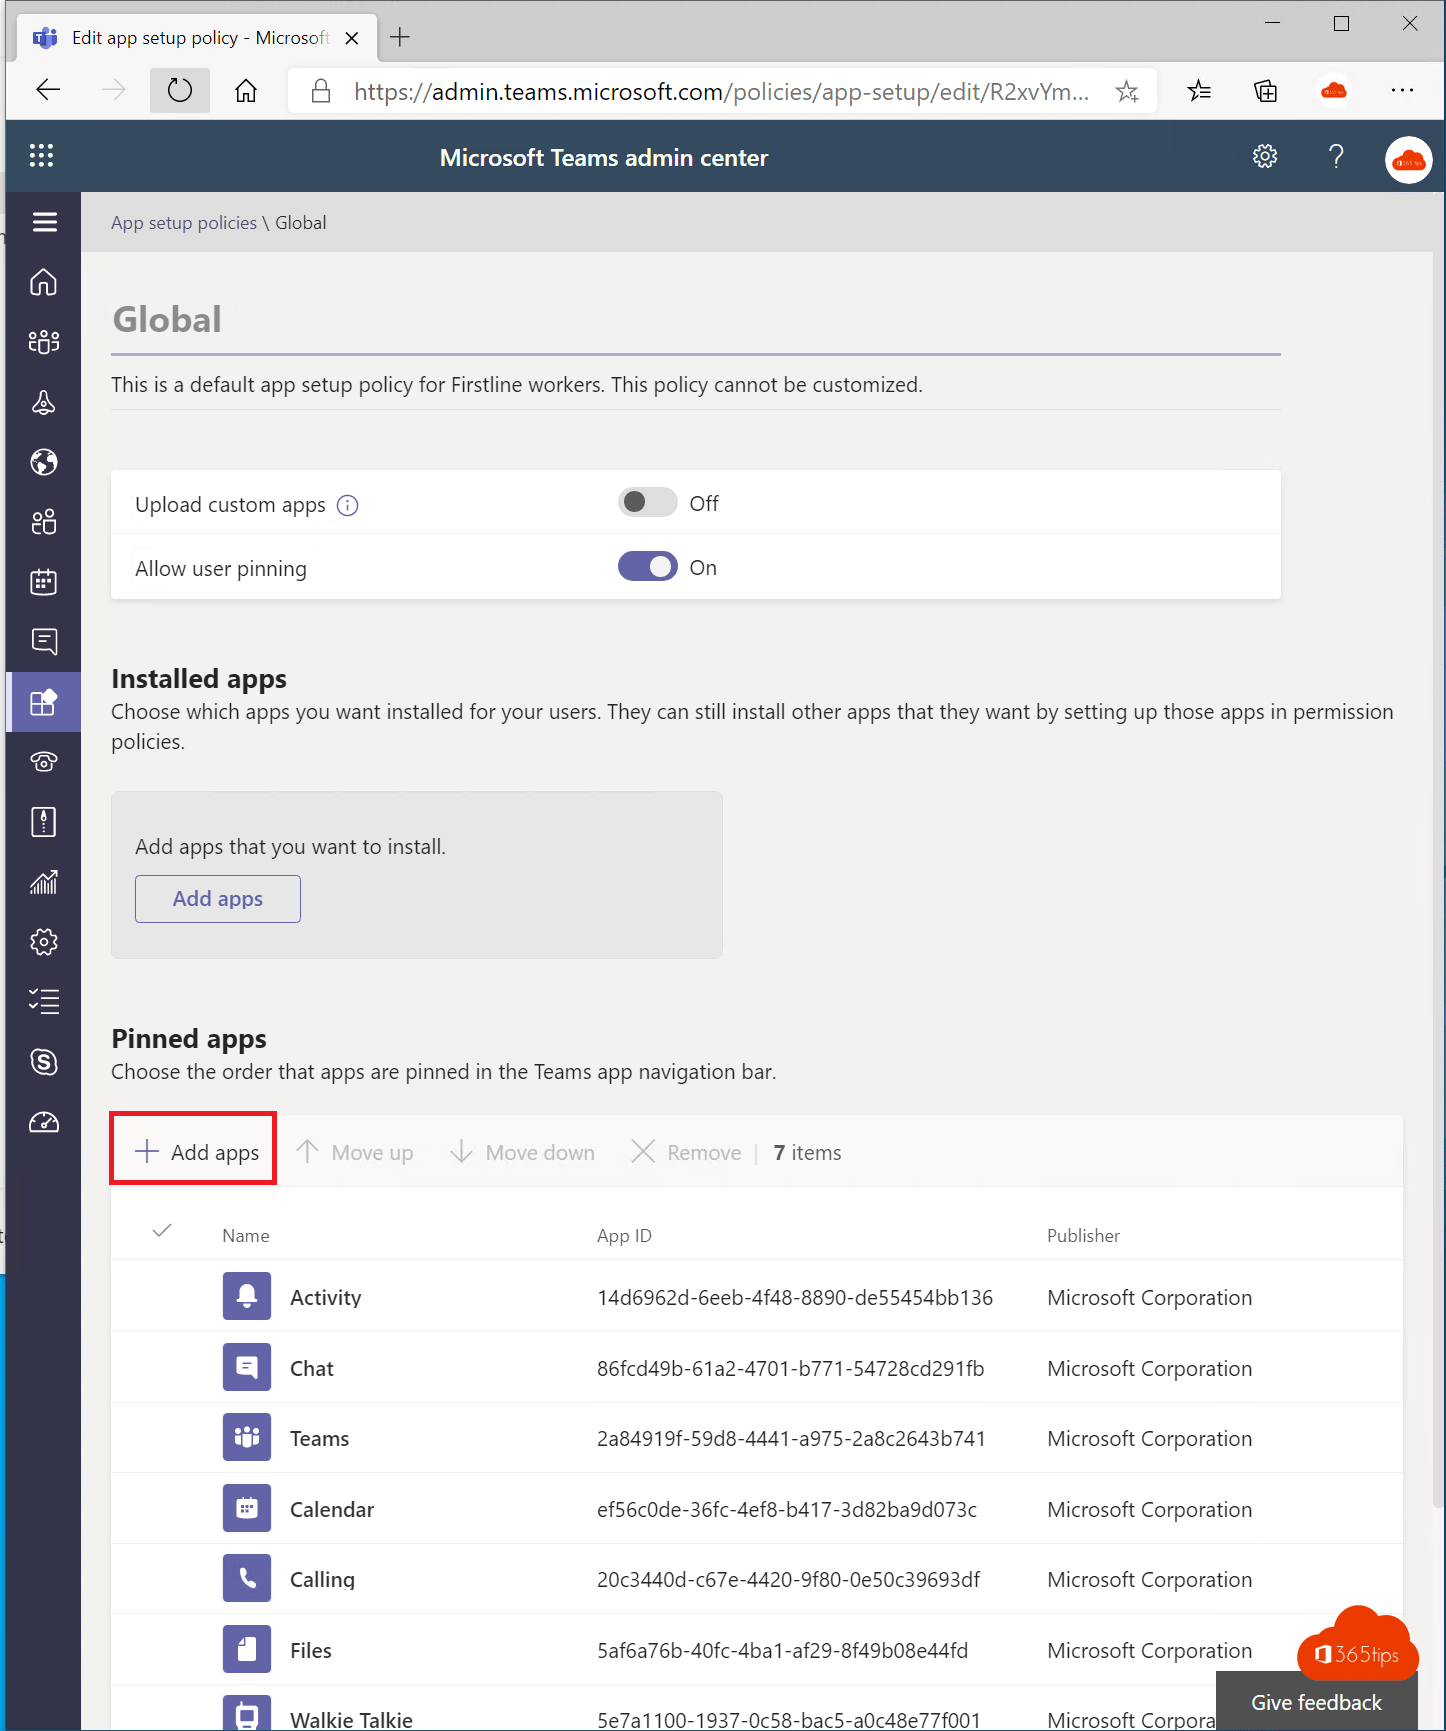Image resolution: width=1446 pixels, height=1731 pixels.
Task: Click Chat app ID 86fcd49b-61a2-4701-b771-54728cd291fb
Action: point(791,1368)
